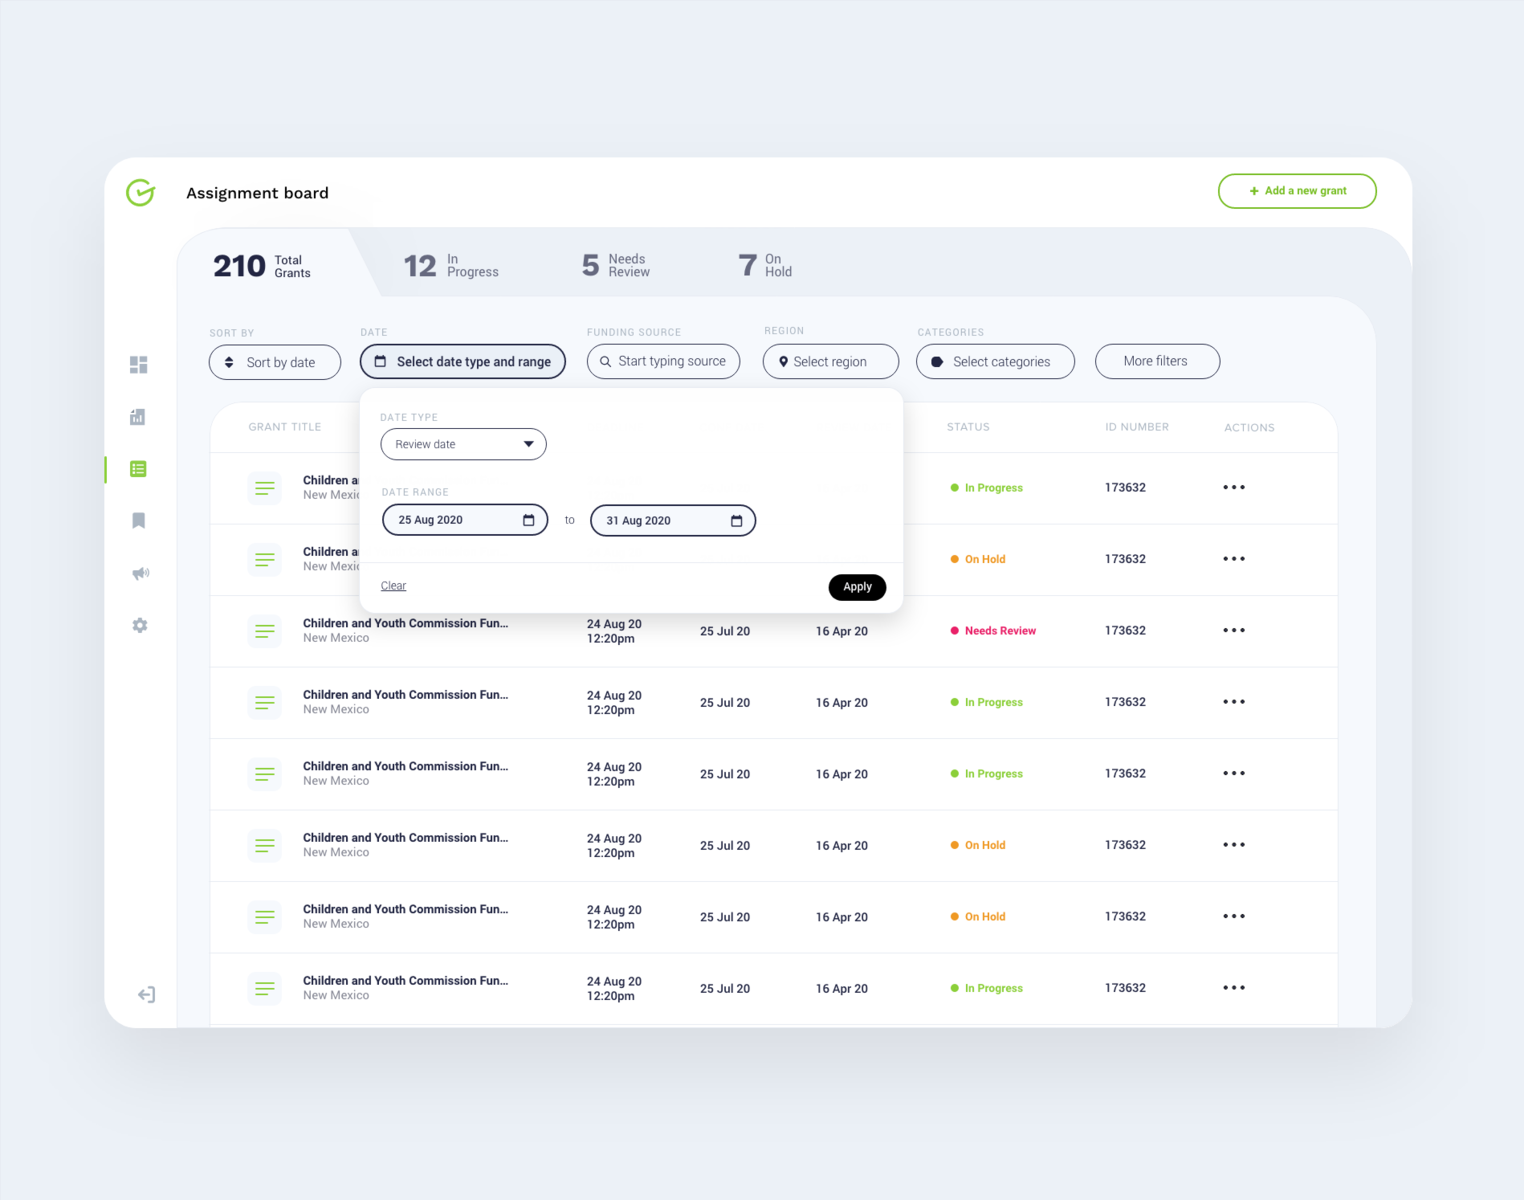Click the green checkmark logo top-left
1524x1200 pixels.
[140, 193]
